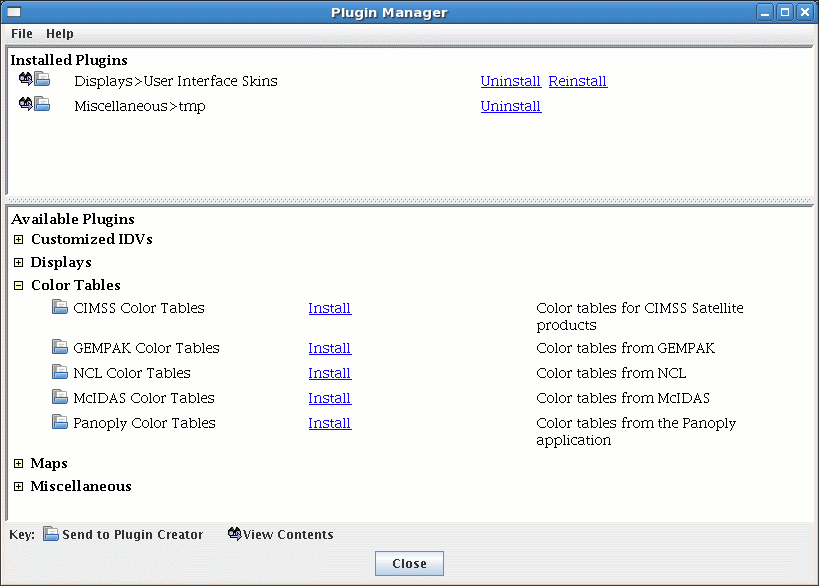
Task: Collapse the Color Tables section
Action: [x=18, y=285]
